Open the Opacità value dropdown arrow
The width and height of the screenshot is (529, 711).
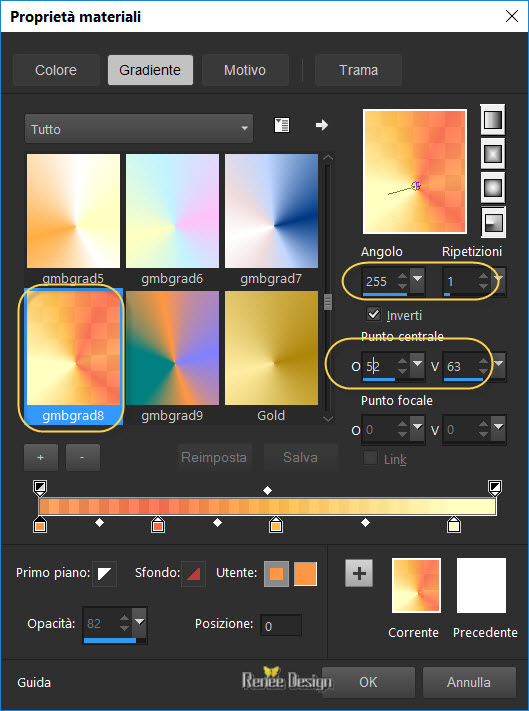pos(140,621)
